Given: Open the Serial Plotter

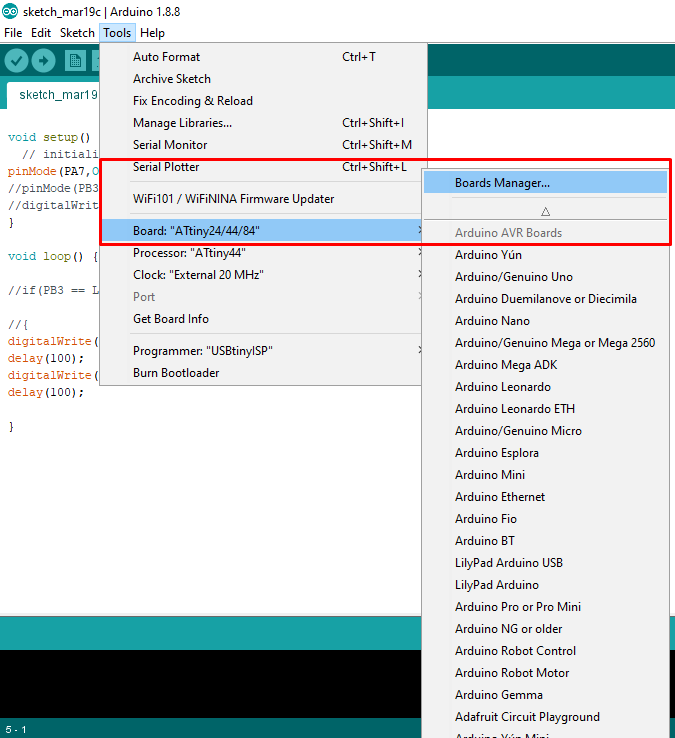Looking at the screenshot, I should [264, 167].
